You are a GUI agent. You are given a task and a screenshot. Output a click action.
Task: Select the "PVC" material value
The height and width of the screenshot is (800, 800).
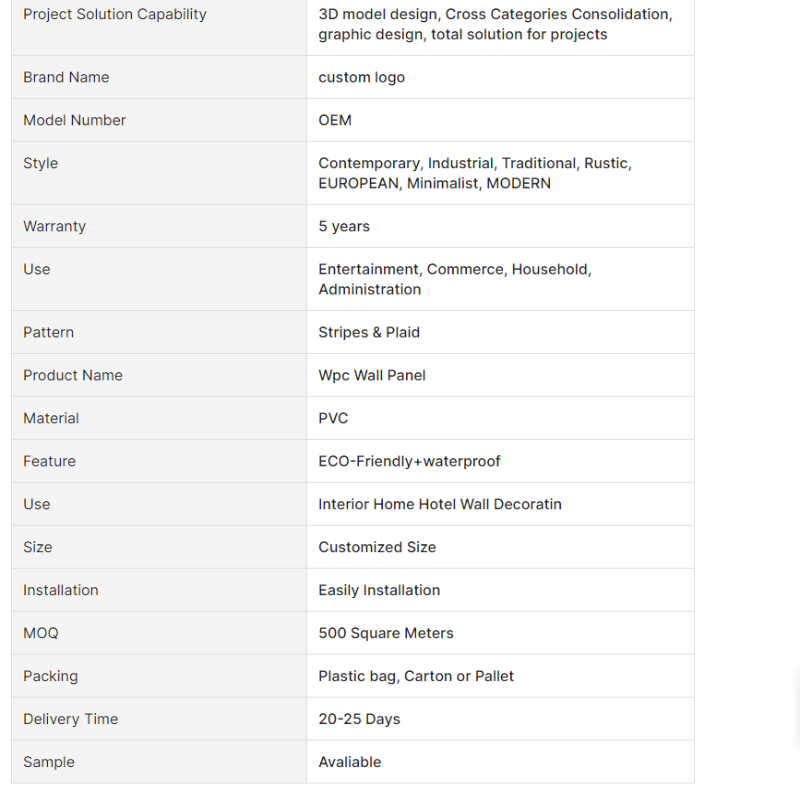point(333,418)
